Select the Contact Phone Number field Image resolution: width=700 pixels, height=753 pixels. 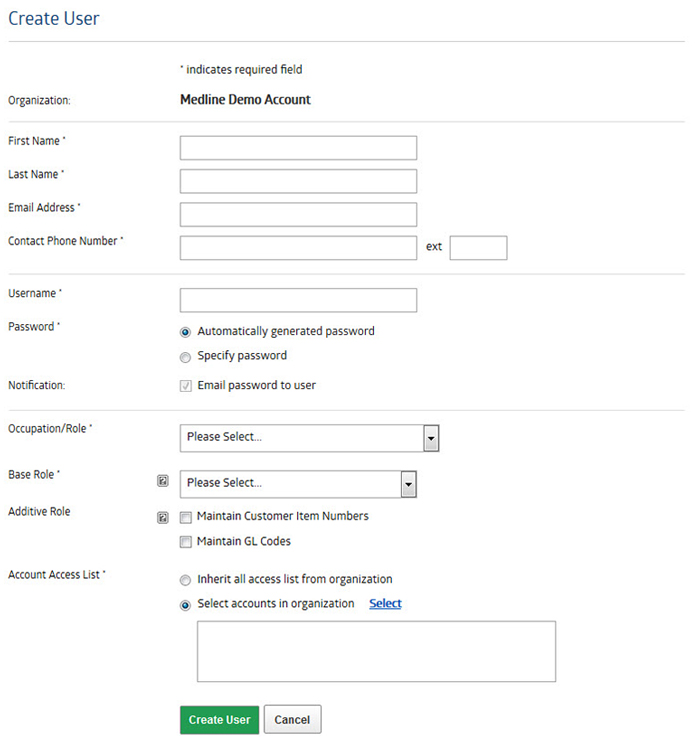click(x=298, y=248)
